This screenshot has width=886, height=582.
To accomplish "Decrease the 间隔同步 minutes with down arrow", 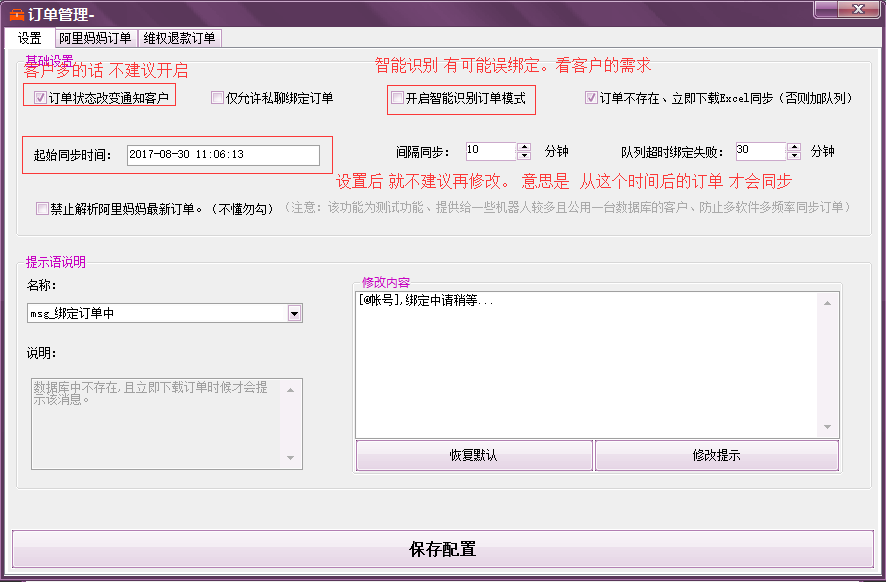I will [x=524, y=156].
